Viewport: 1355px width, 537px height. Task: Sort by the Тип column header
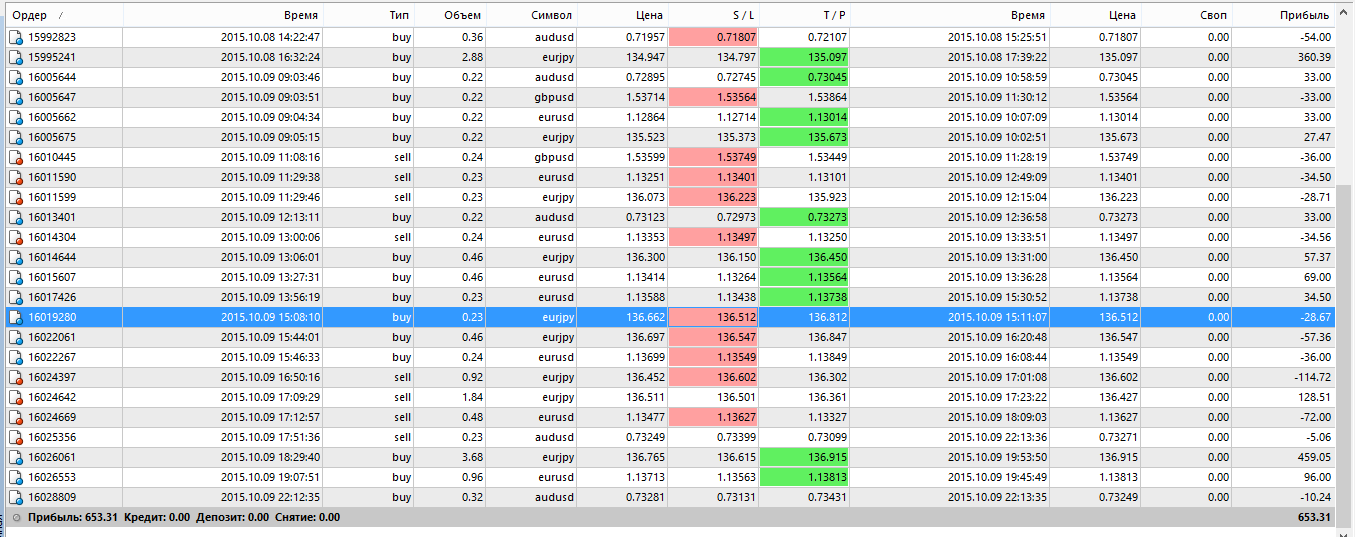369,16
